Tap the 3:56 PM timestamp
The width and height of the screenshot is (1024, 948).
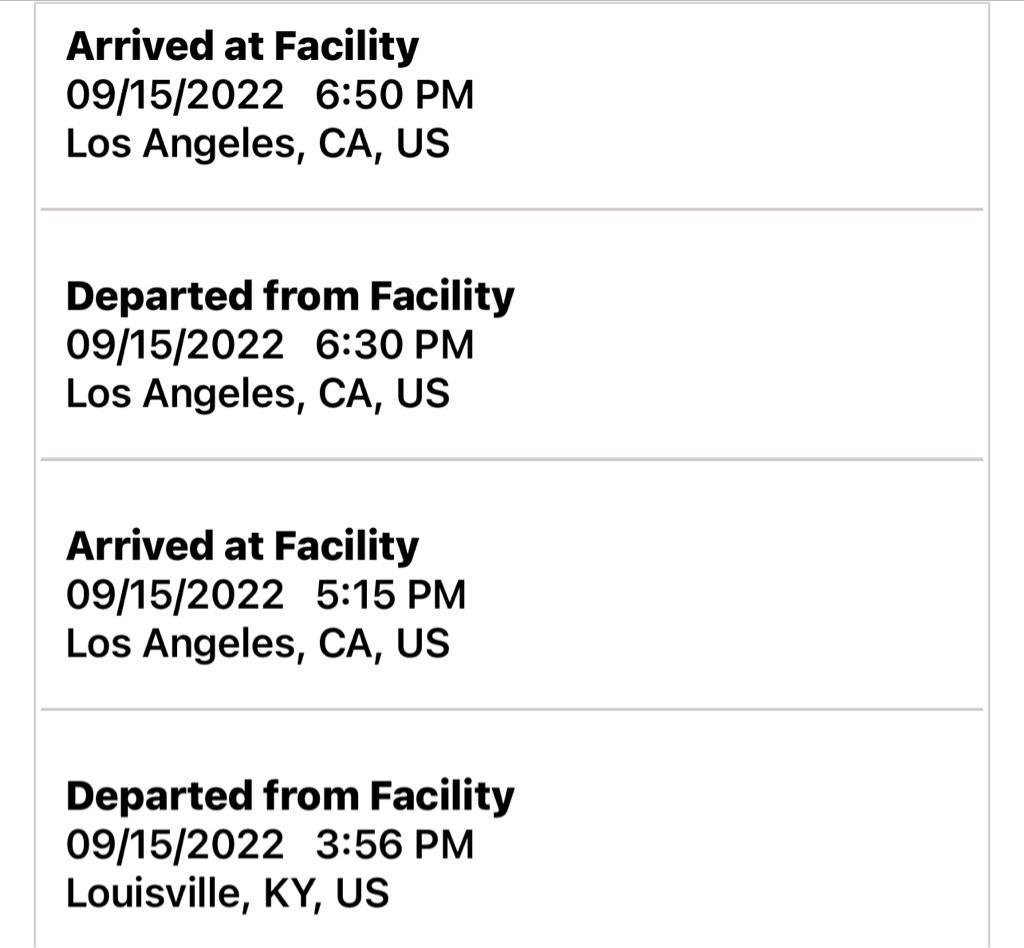coord(394,845)
